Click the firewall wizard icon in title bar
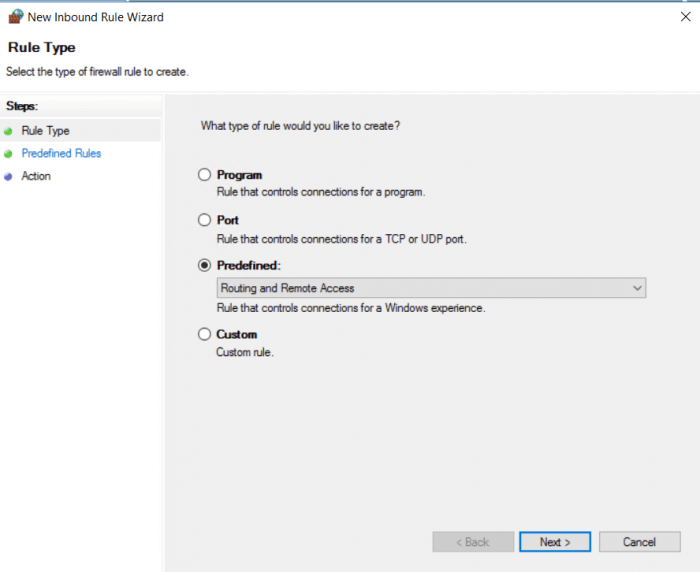This screenshot has width=700, height=572. 14,17
